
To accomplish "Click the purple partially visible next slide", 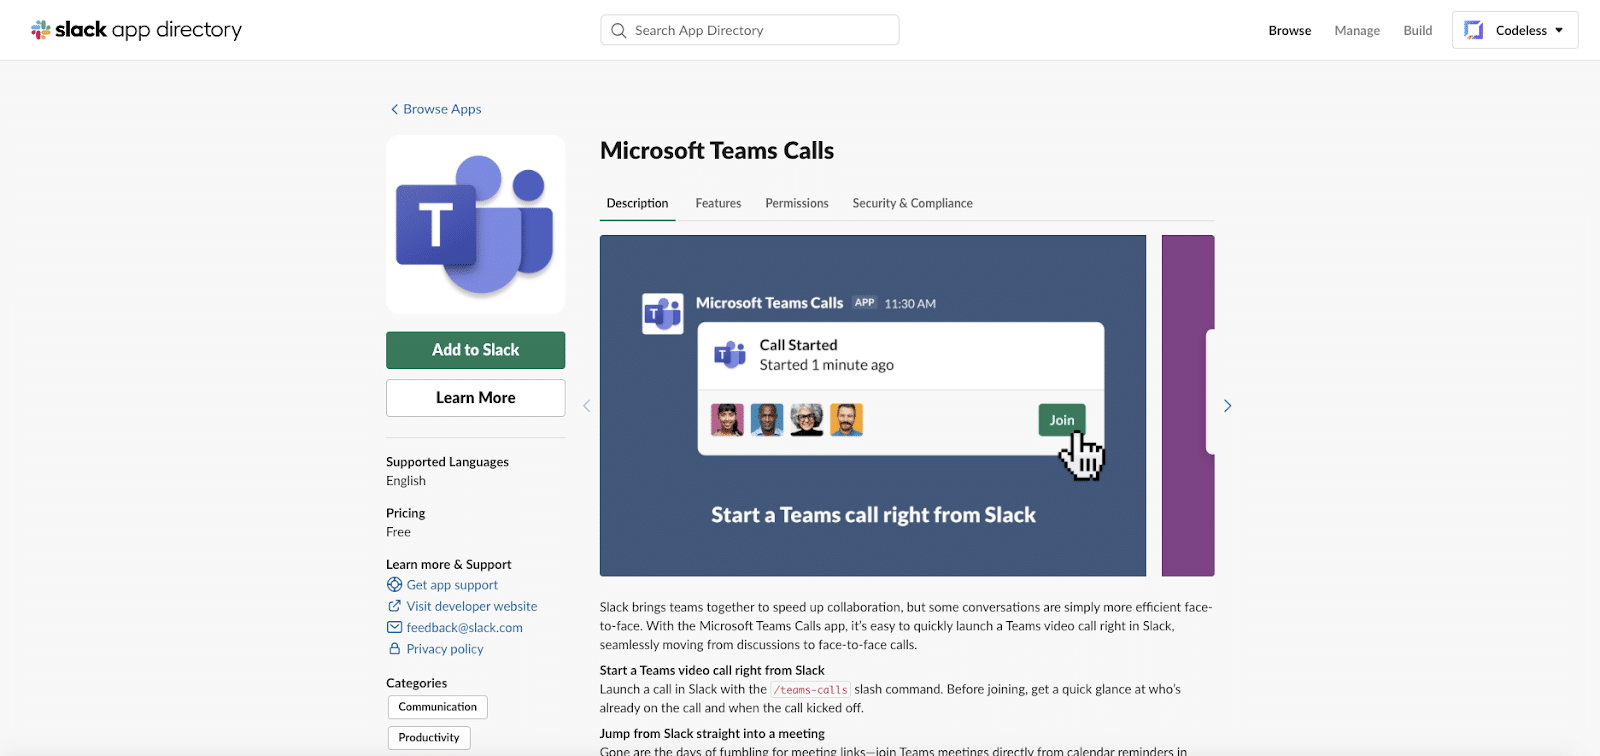I will tap(1188, 406).
